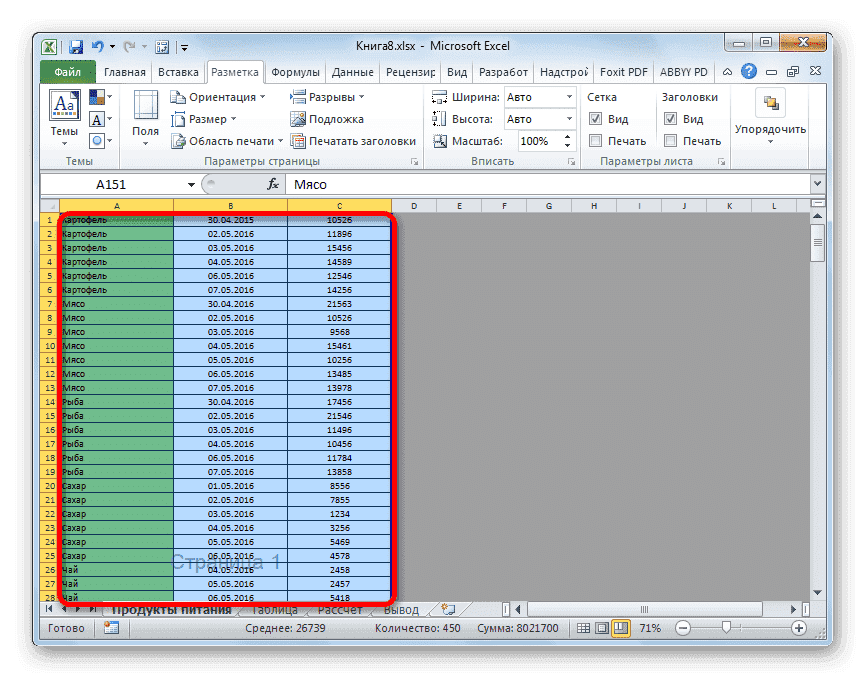Screen dimensions: 866x679
Task: Click the page layout view icon in status bar
Action: pos(601,628)
